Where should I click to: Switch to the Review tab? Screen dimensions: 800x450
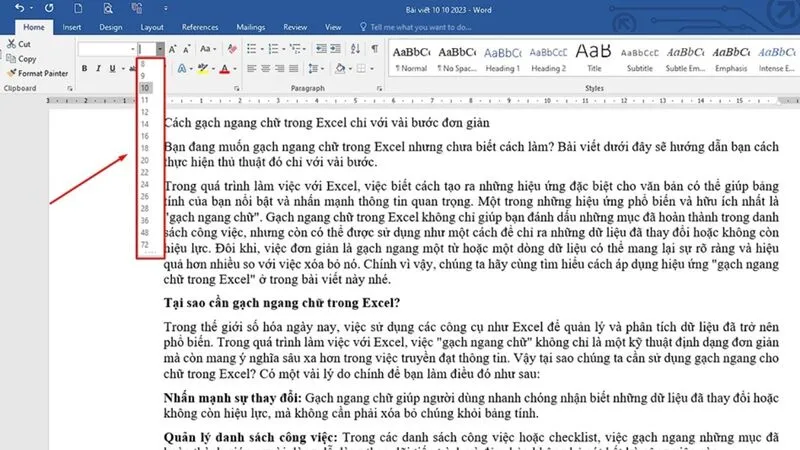tap(295, 27)
